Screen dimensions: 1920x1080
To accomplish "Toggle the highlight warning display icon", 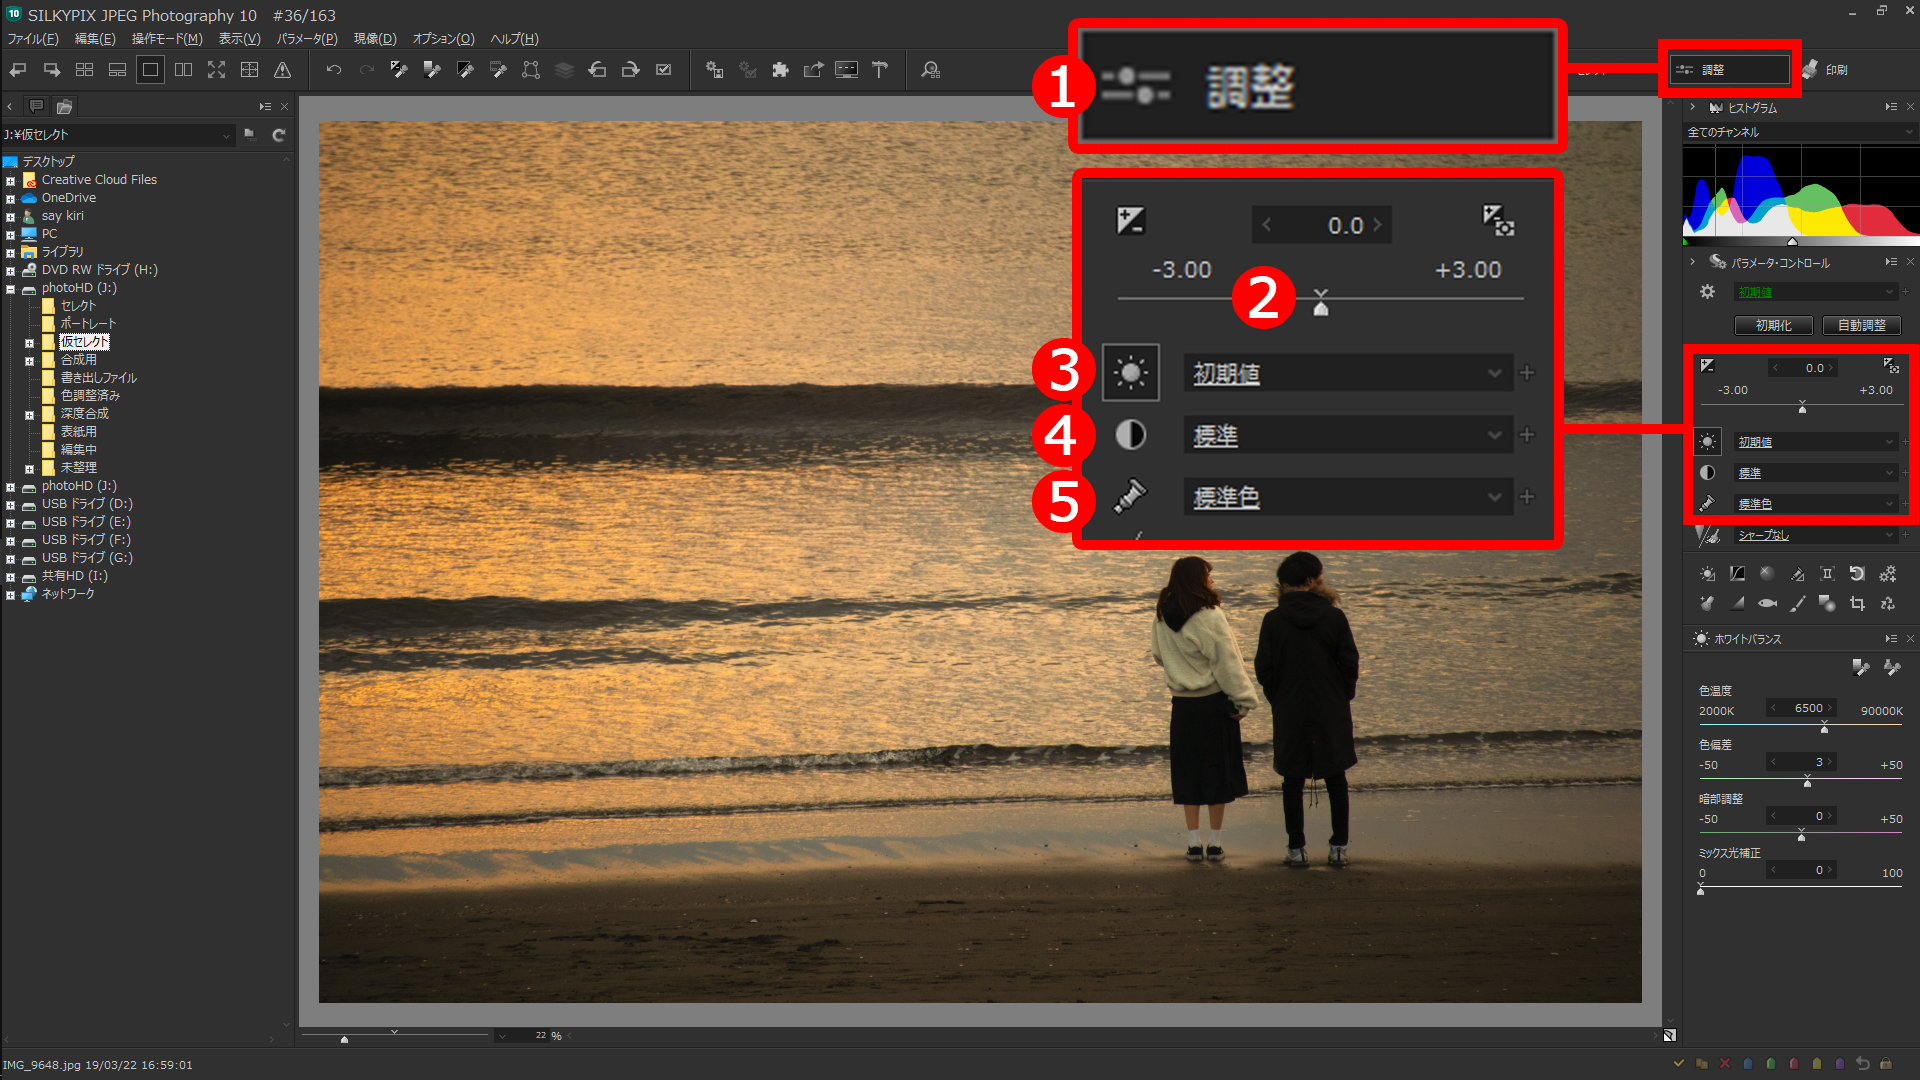I will (284, 70).
